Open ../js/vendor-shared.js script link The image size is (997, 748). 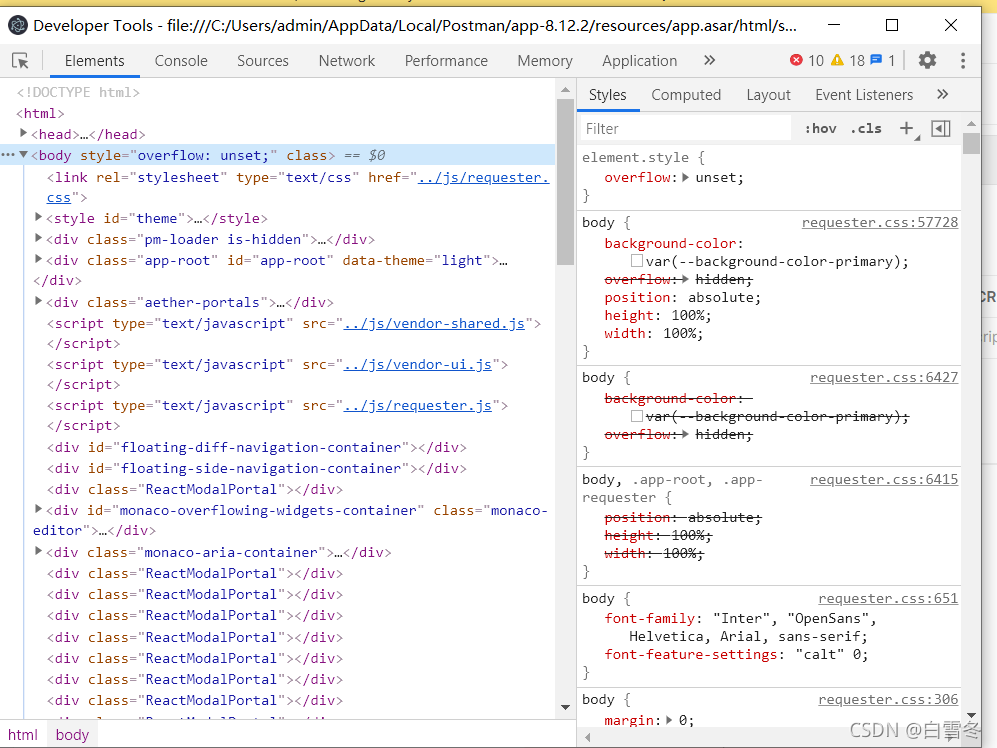[434, 323]
